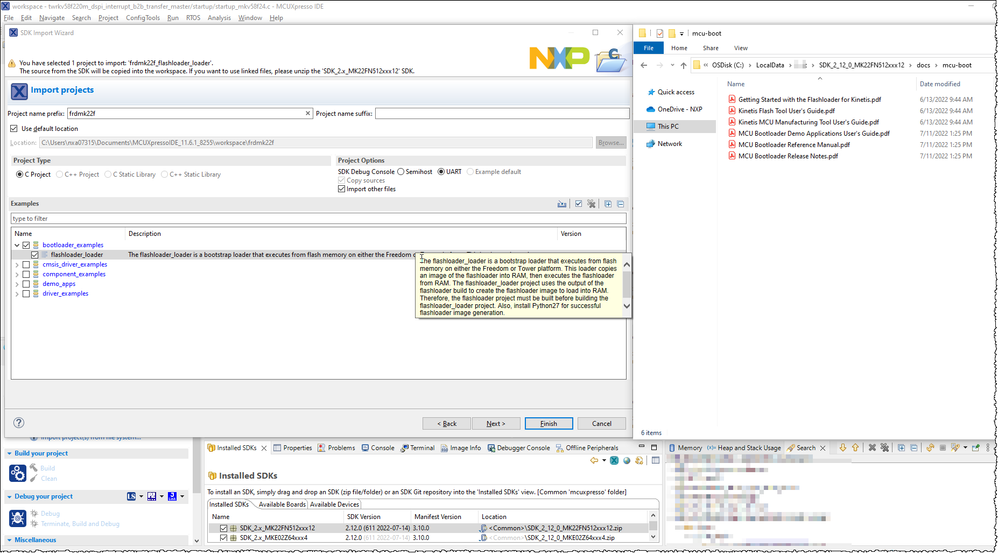Toggle Use default location checkbox

tap(14, 129)
